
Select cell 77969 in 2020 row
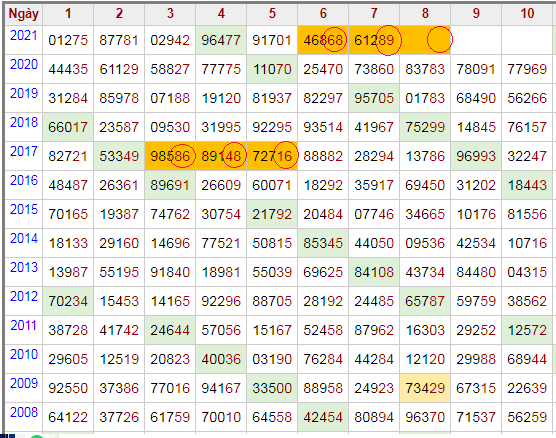tap(527, 69)
